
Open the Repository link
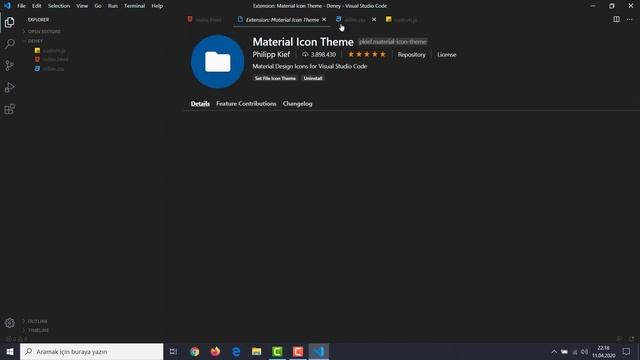click(411, 54)
